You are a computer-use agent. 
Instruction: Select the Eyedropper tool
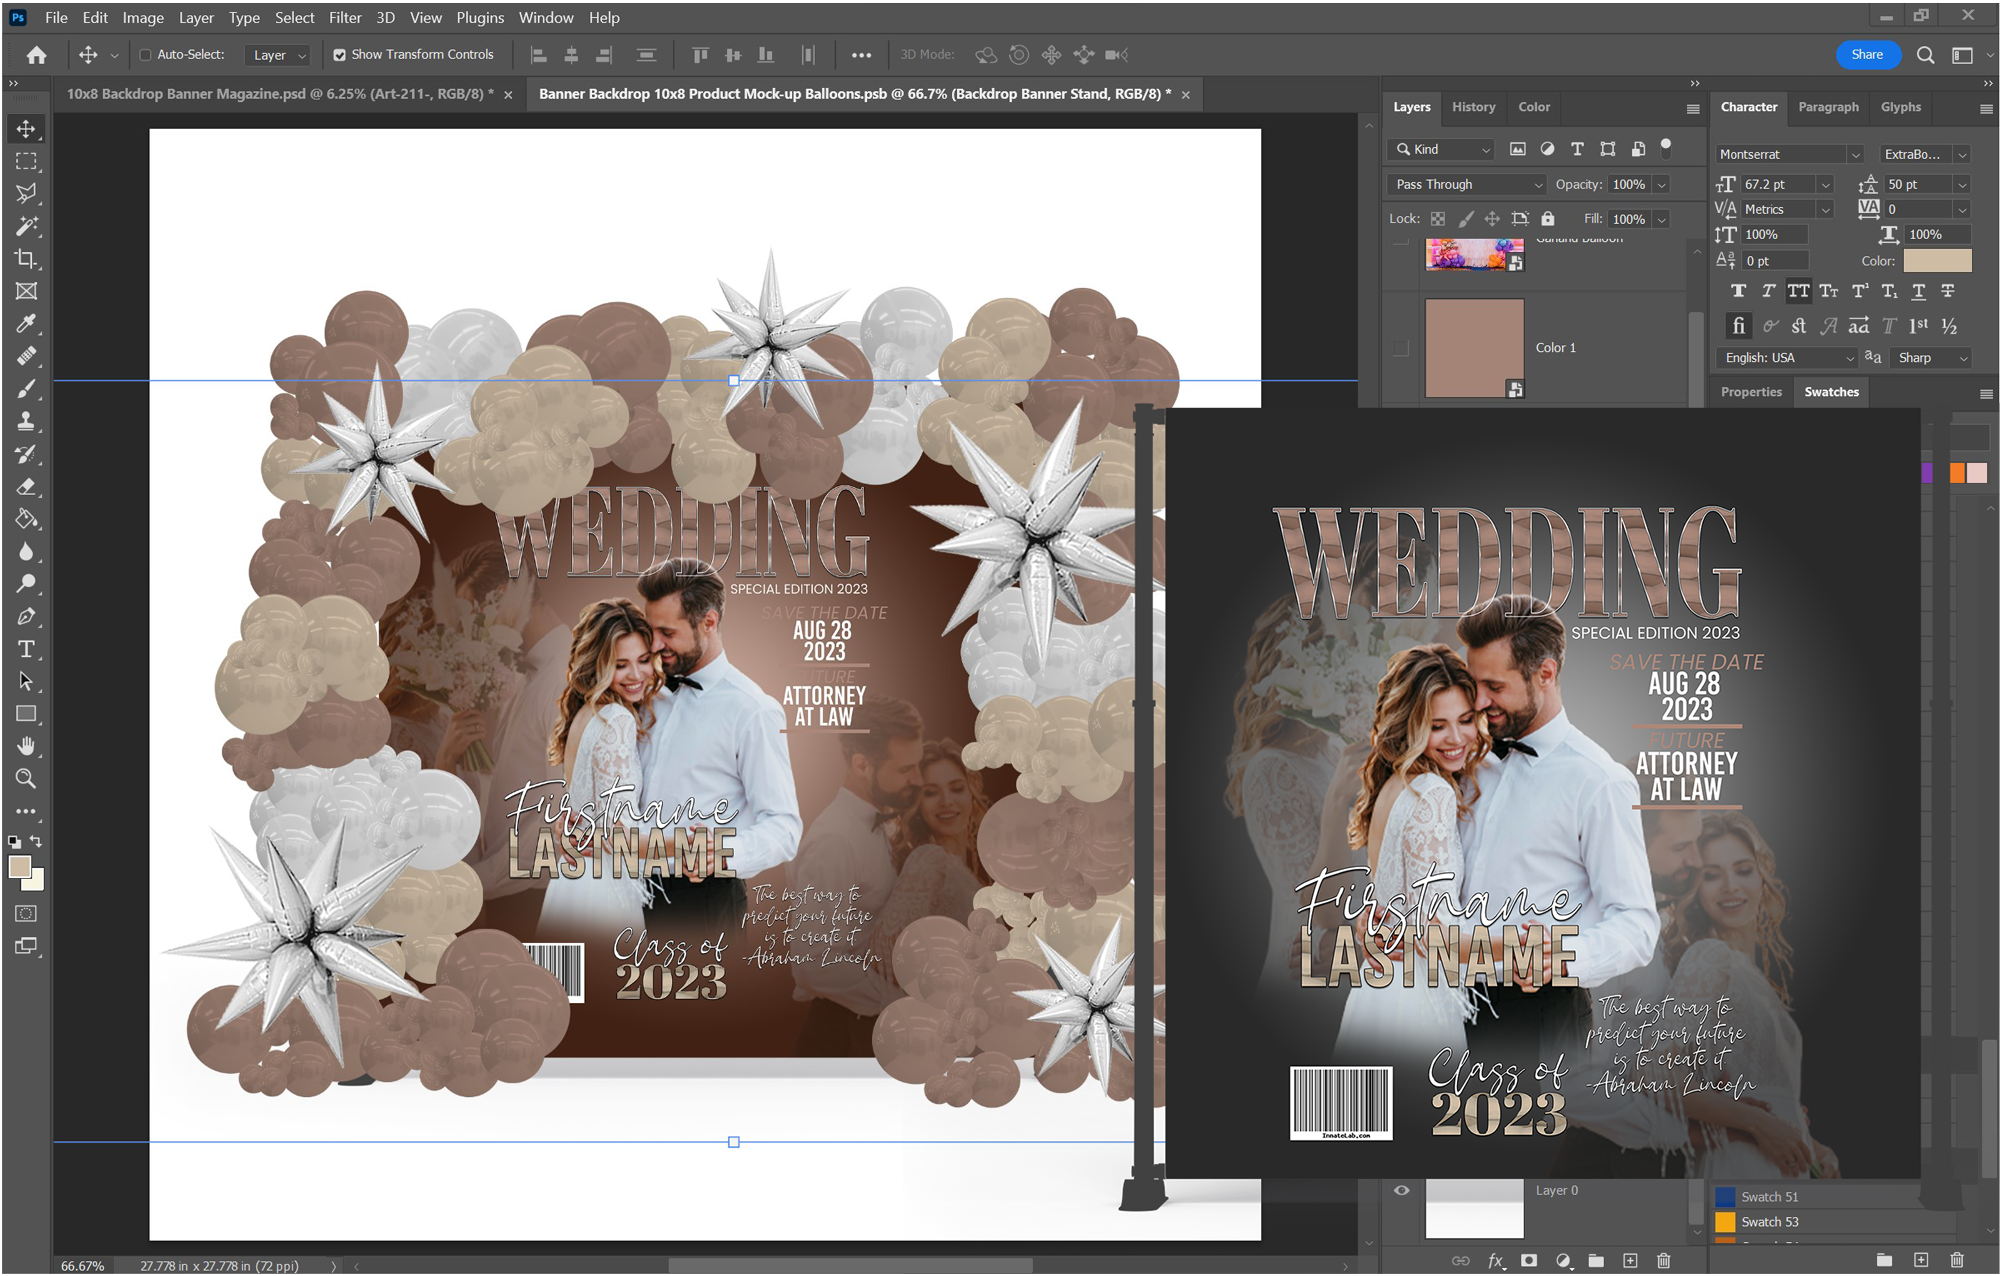(26, 324)
